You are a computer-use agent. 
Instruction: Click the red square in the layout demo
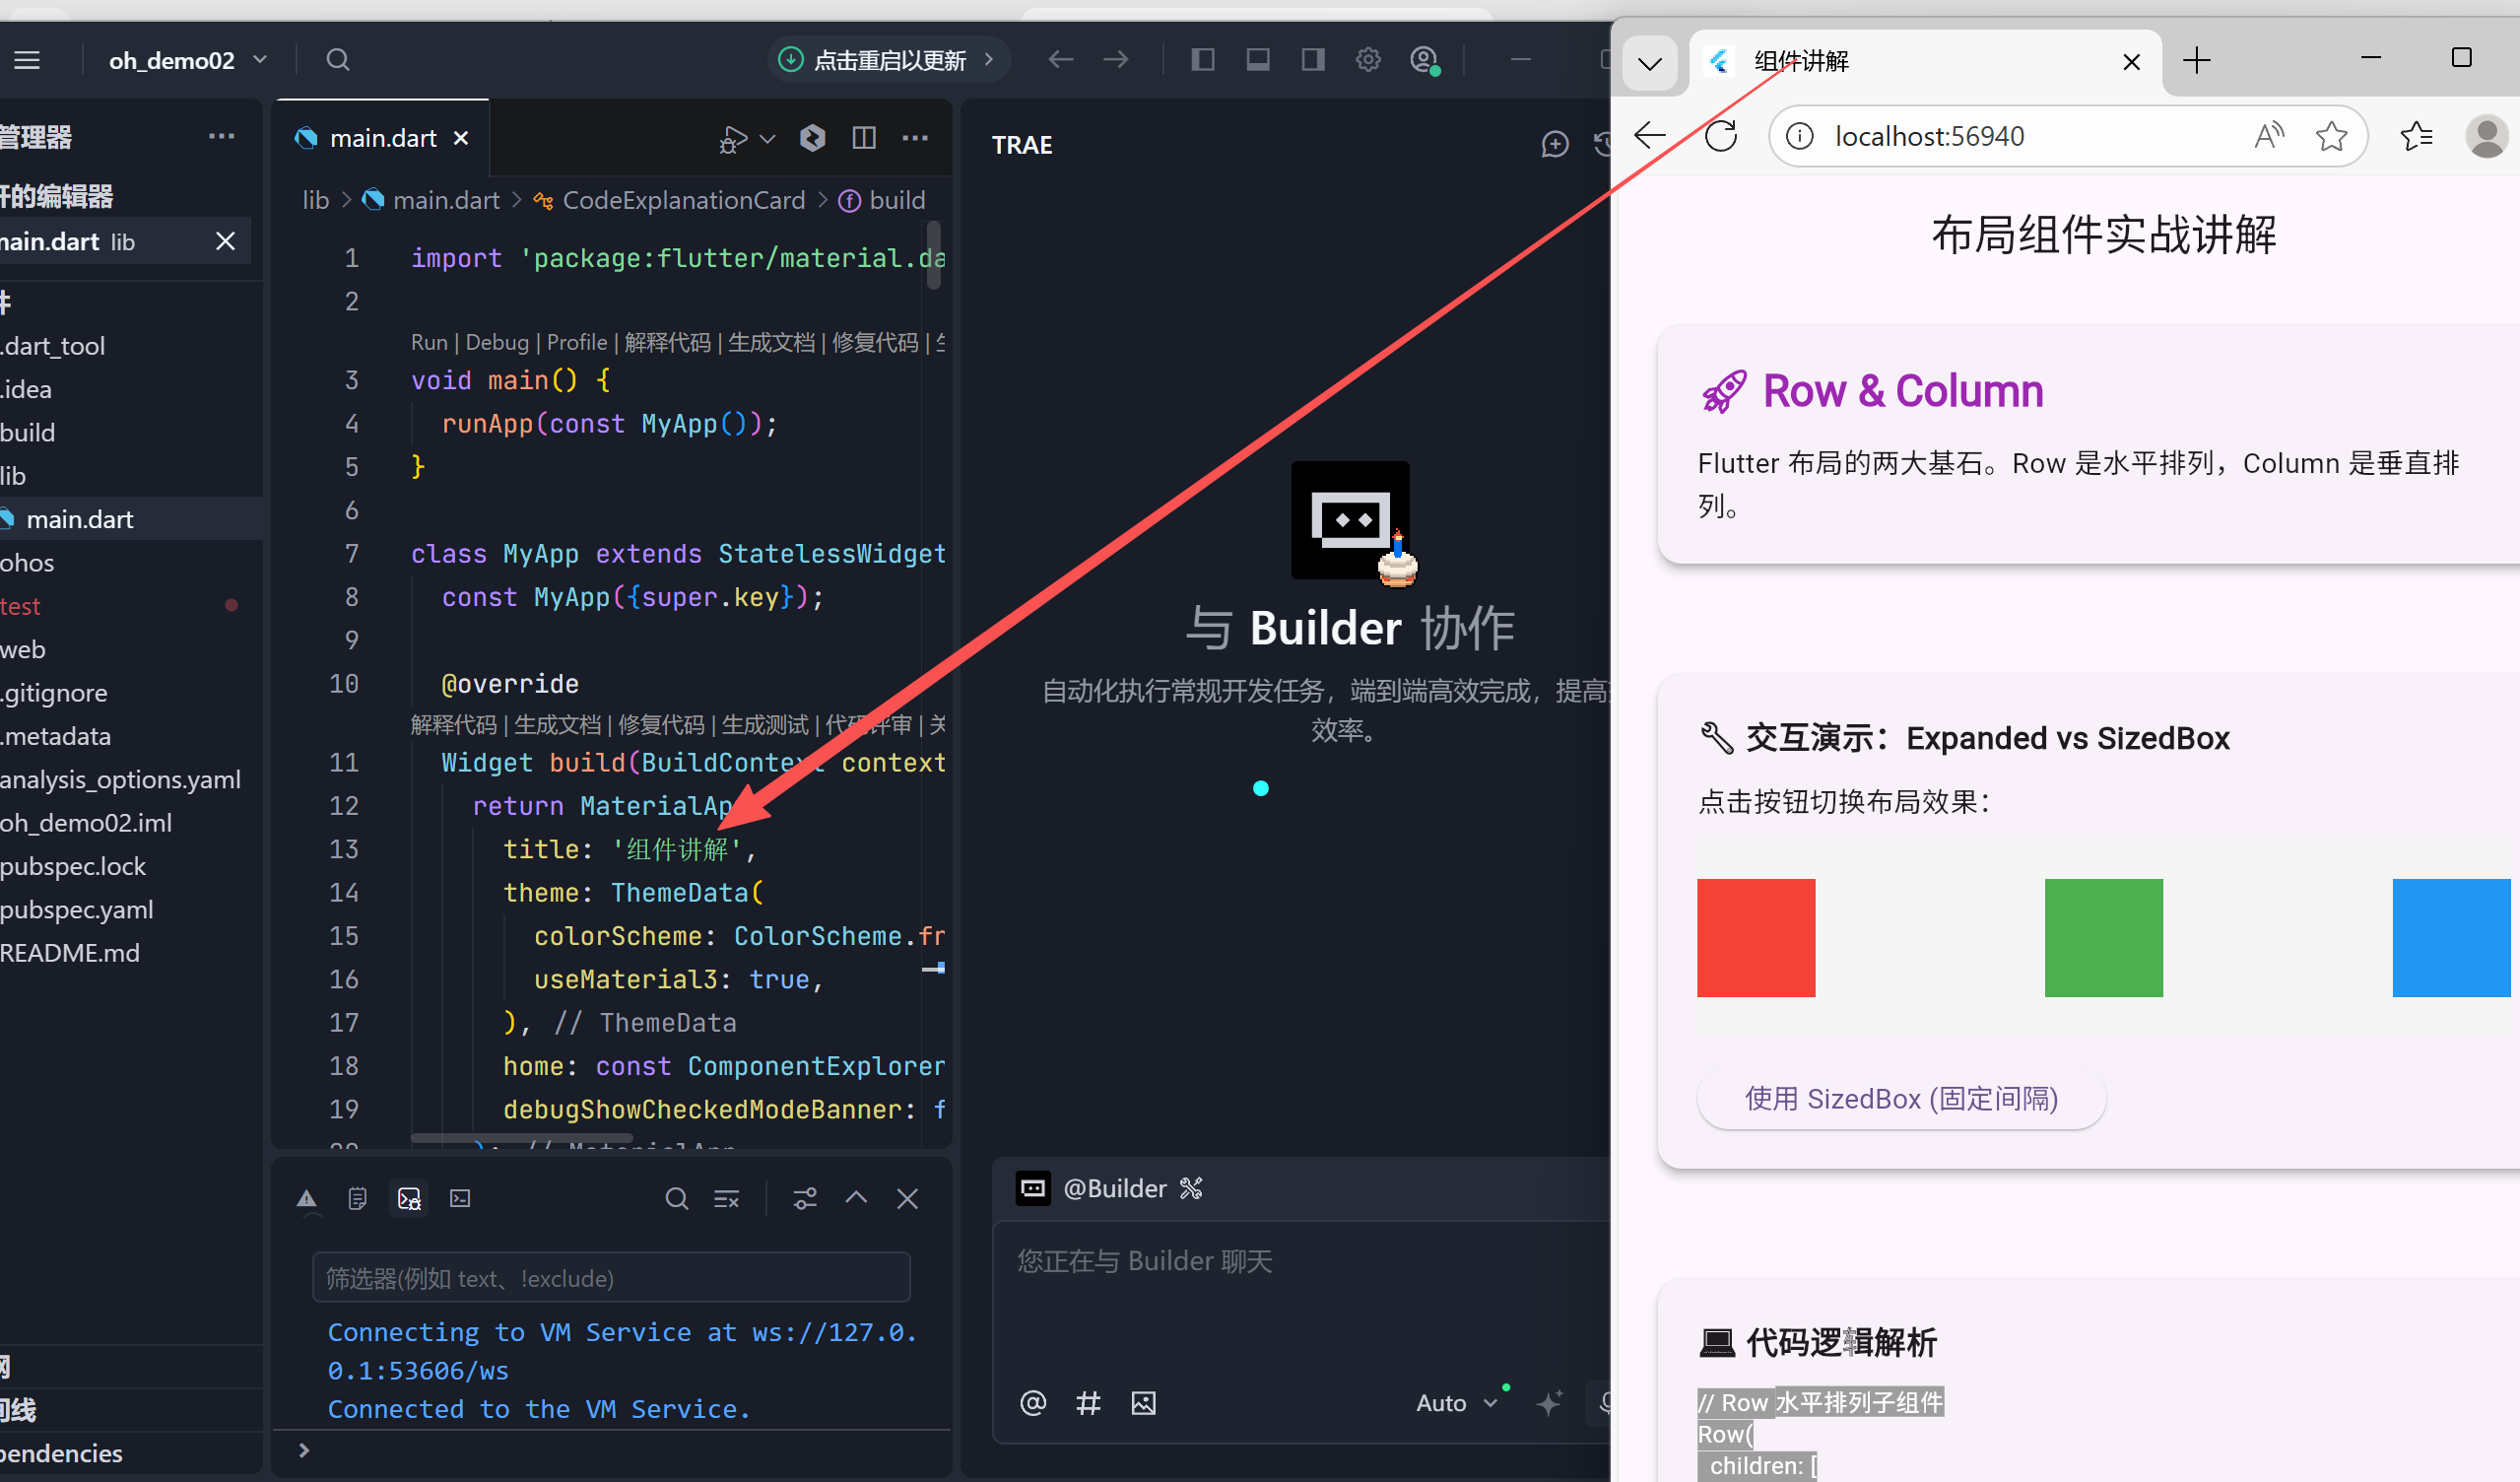coord(1755,937)
